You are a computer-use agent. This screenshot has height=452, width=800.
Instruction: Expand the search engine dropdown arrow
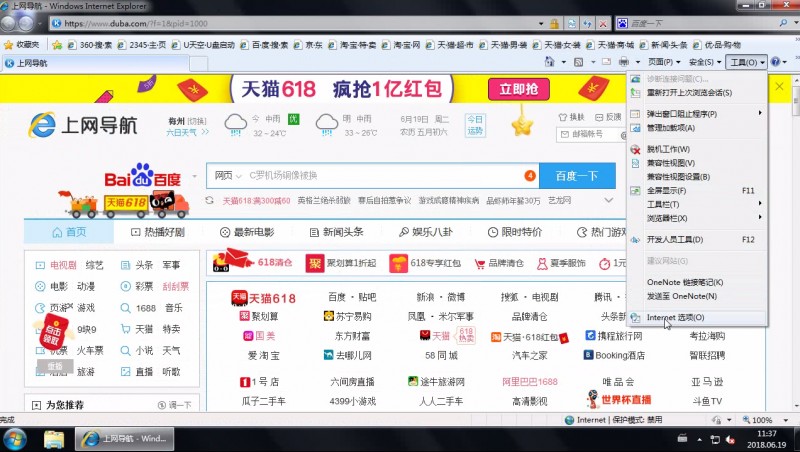click(194, 177)
